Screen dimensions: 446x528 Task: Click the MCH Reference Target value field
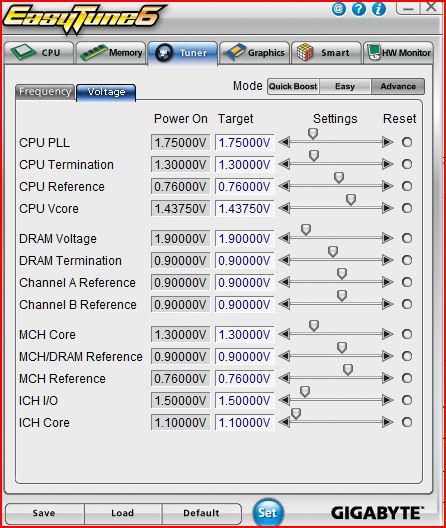pyautogui.click(x=245, y=378)
